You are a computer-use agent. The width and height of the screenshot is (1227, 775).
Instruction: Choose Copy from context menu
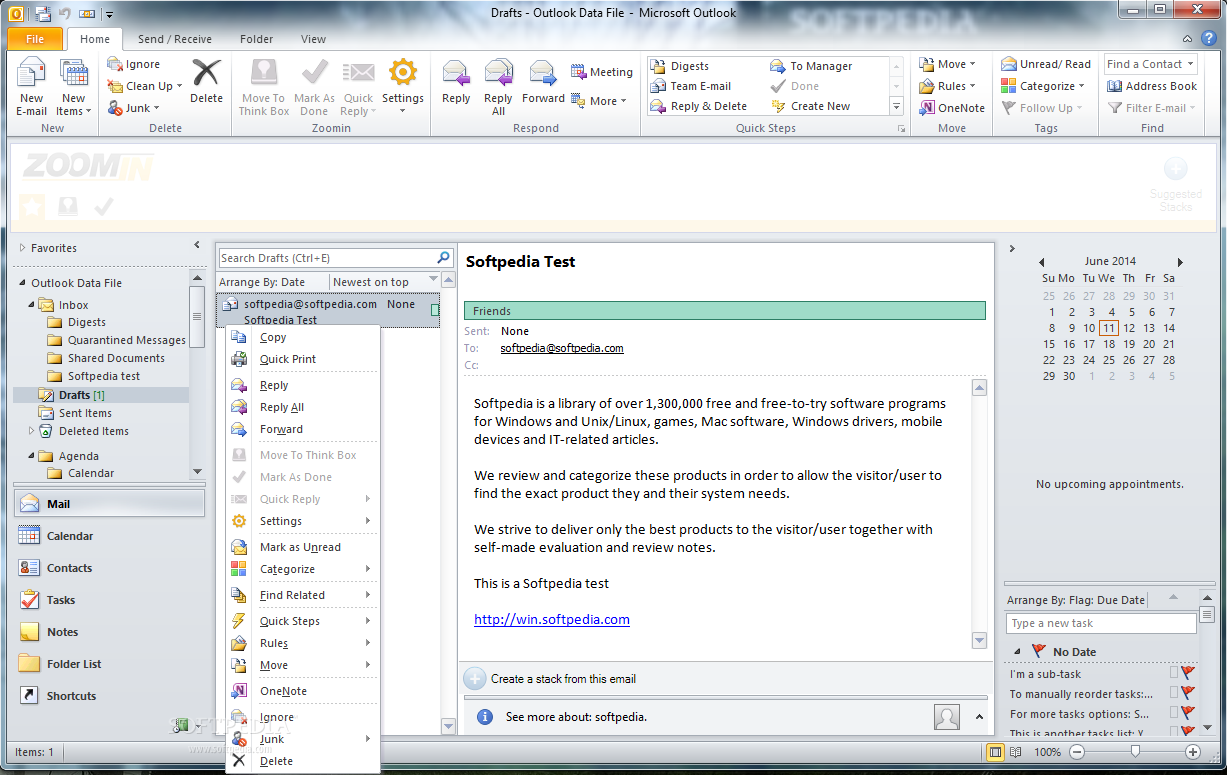[x=303, y=338]
